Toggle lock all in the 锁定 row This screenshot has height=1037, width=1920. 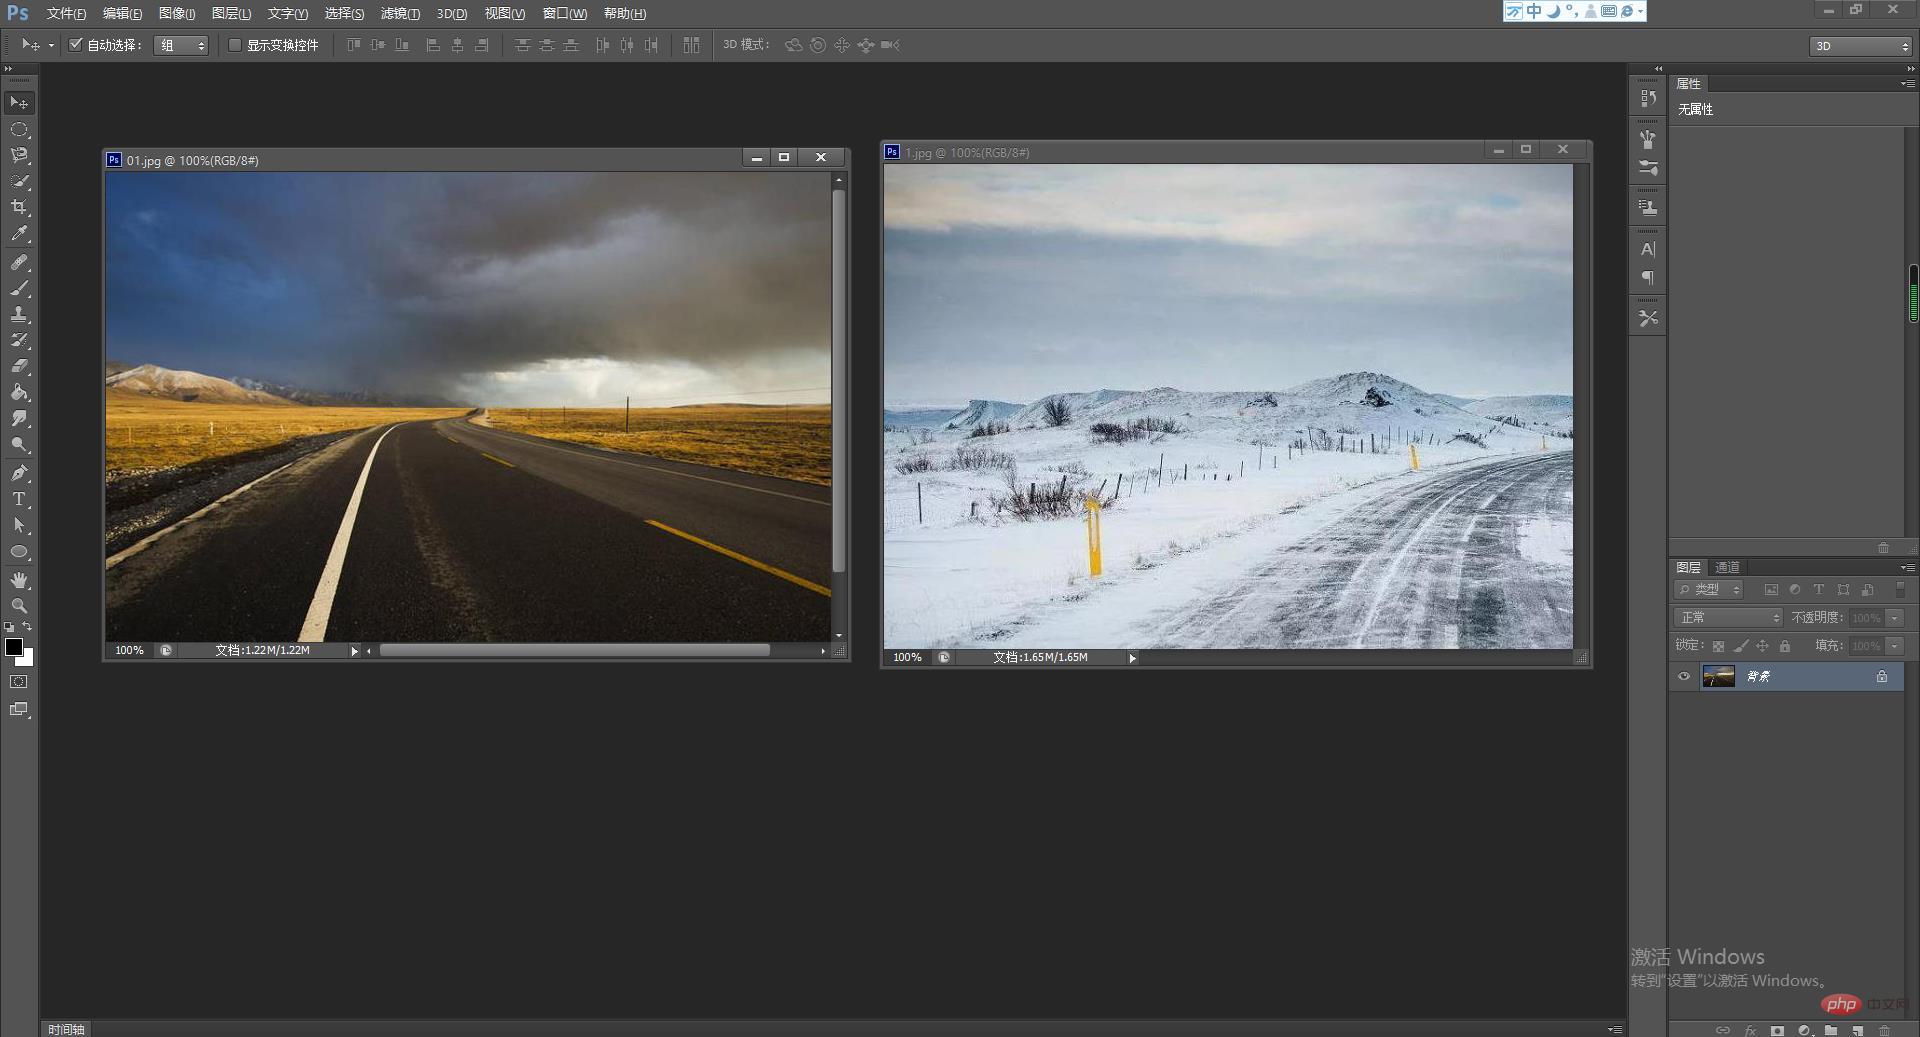pyautogui.click(x=1785, y=646)
